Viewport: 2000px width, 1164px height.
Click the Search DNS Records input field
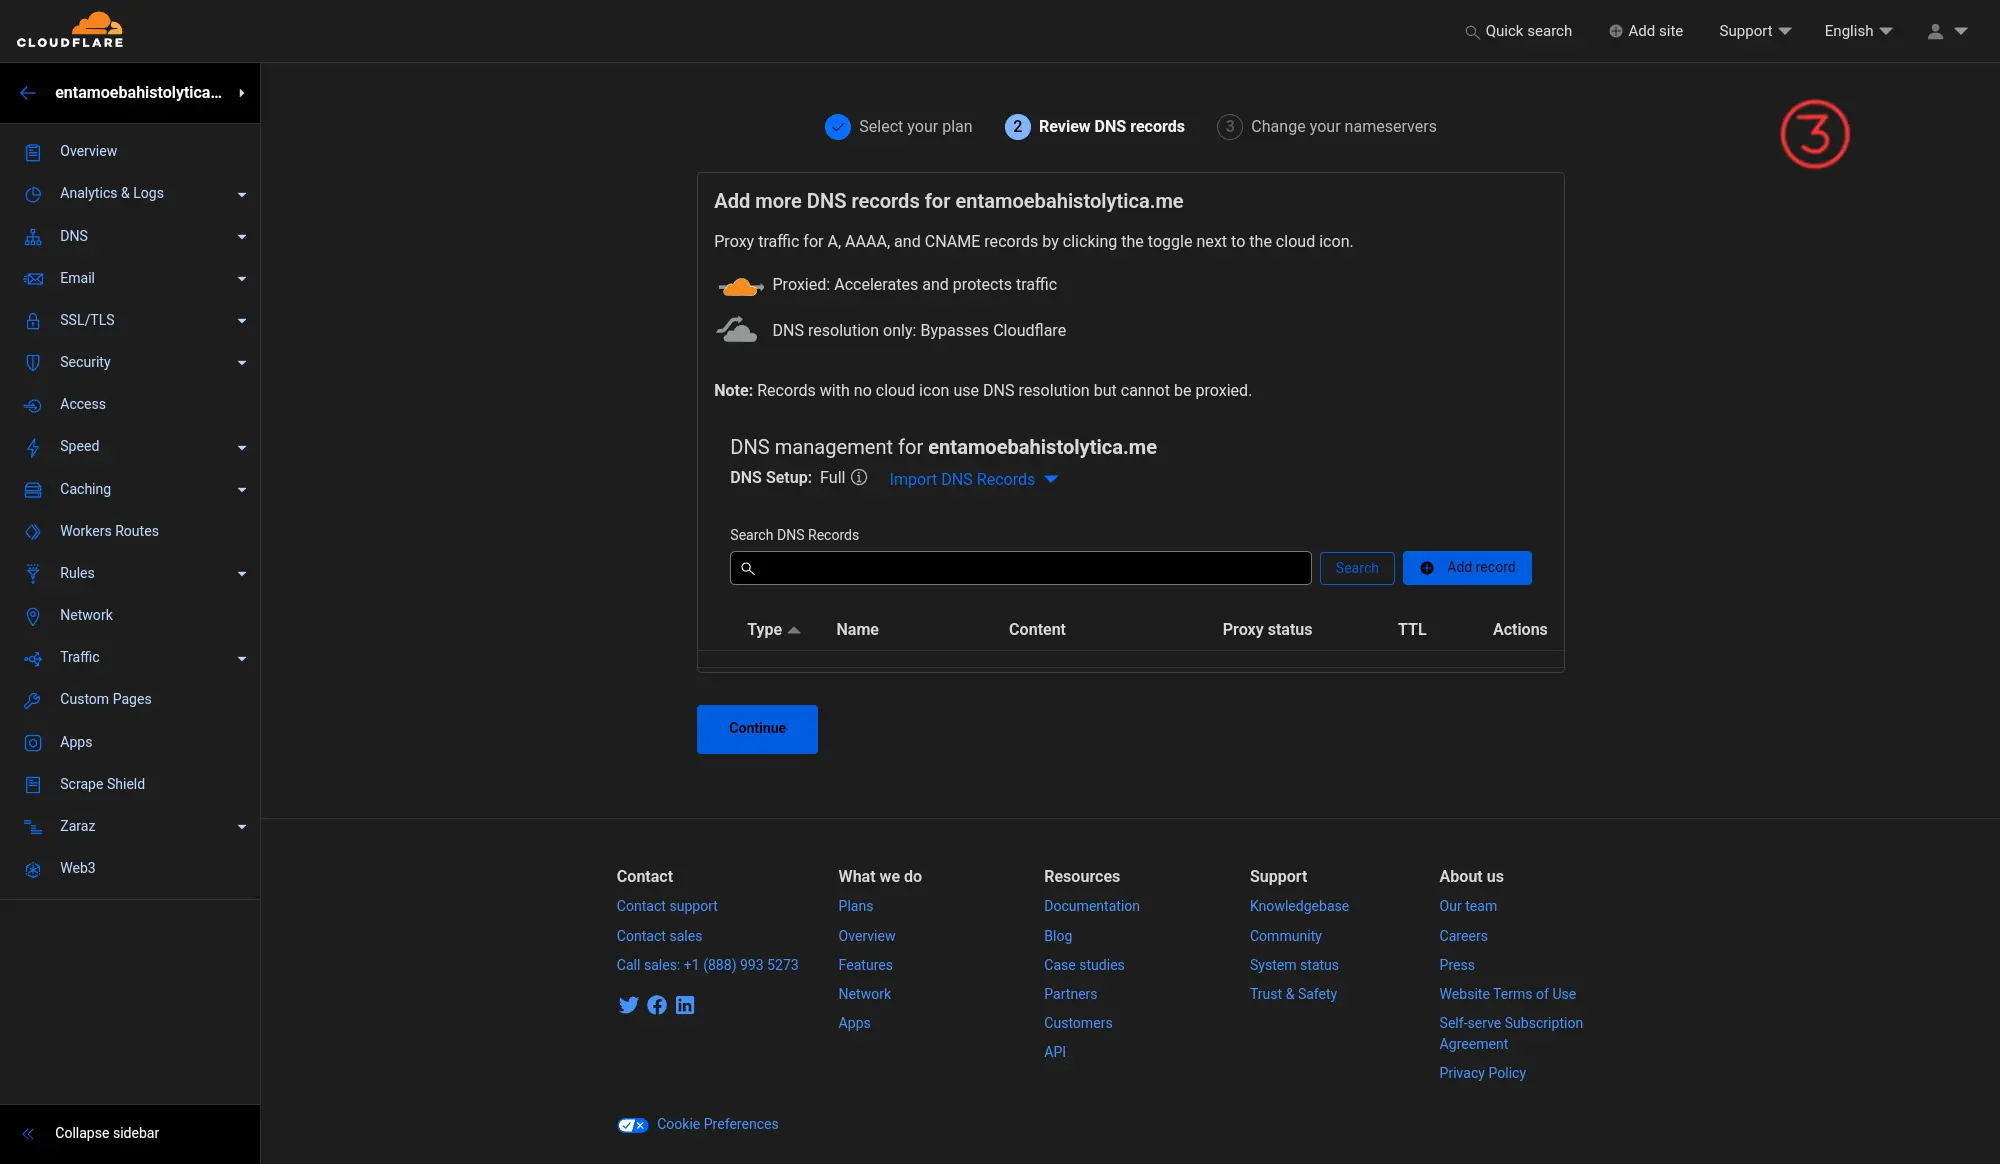(1020, 568)
